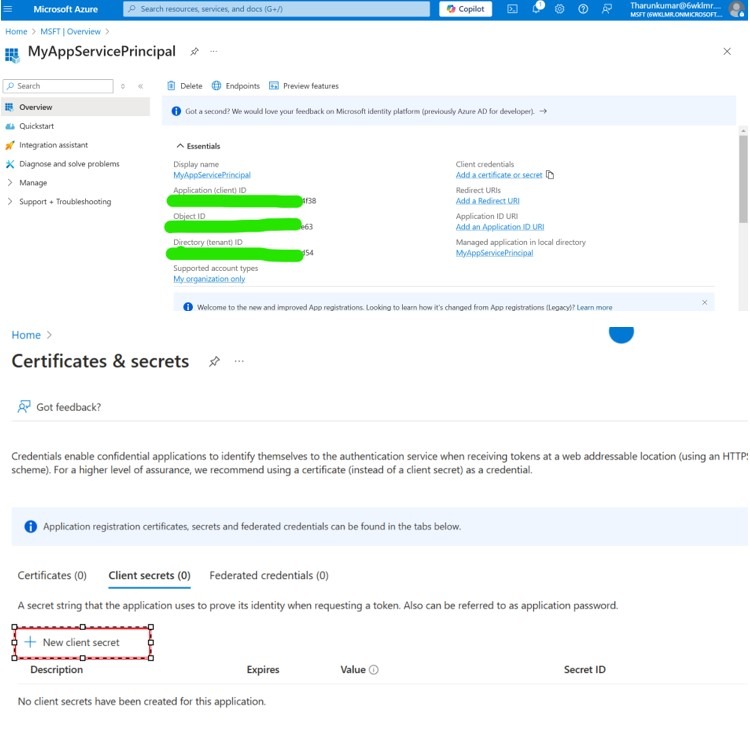This screenshot has height=739, width=750.
Task: Click the Essentials vertical scrollbar
Action: [743, 178]
